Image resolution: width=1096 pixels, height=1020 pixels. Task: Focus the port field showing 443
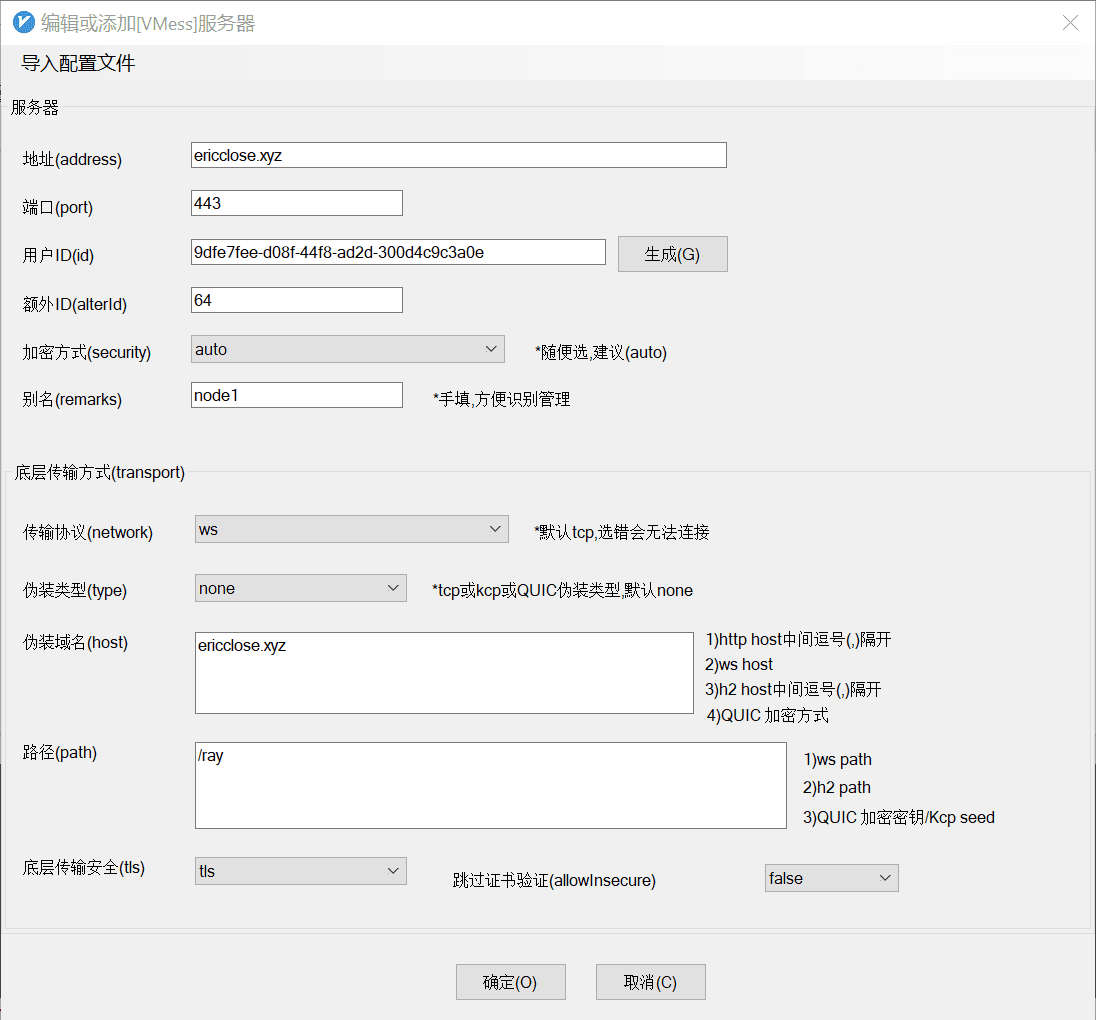(296, 203)
